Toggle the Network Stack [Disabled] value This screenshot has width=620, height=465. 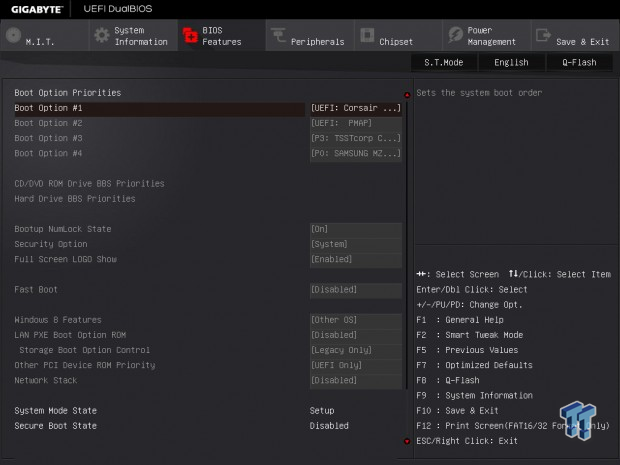356,380
